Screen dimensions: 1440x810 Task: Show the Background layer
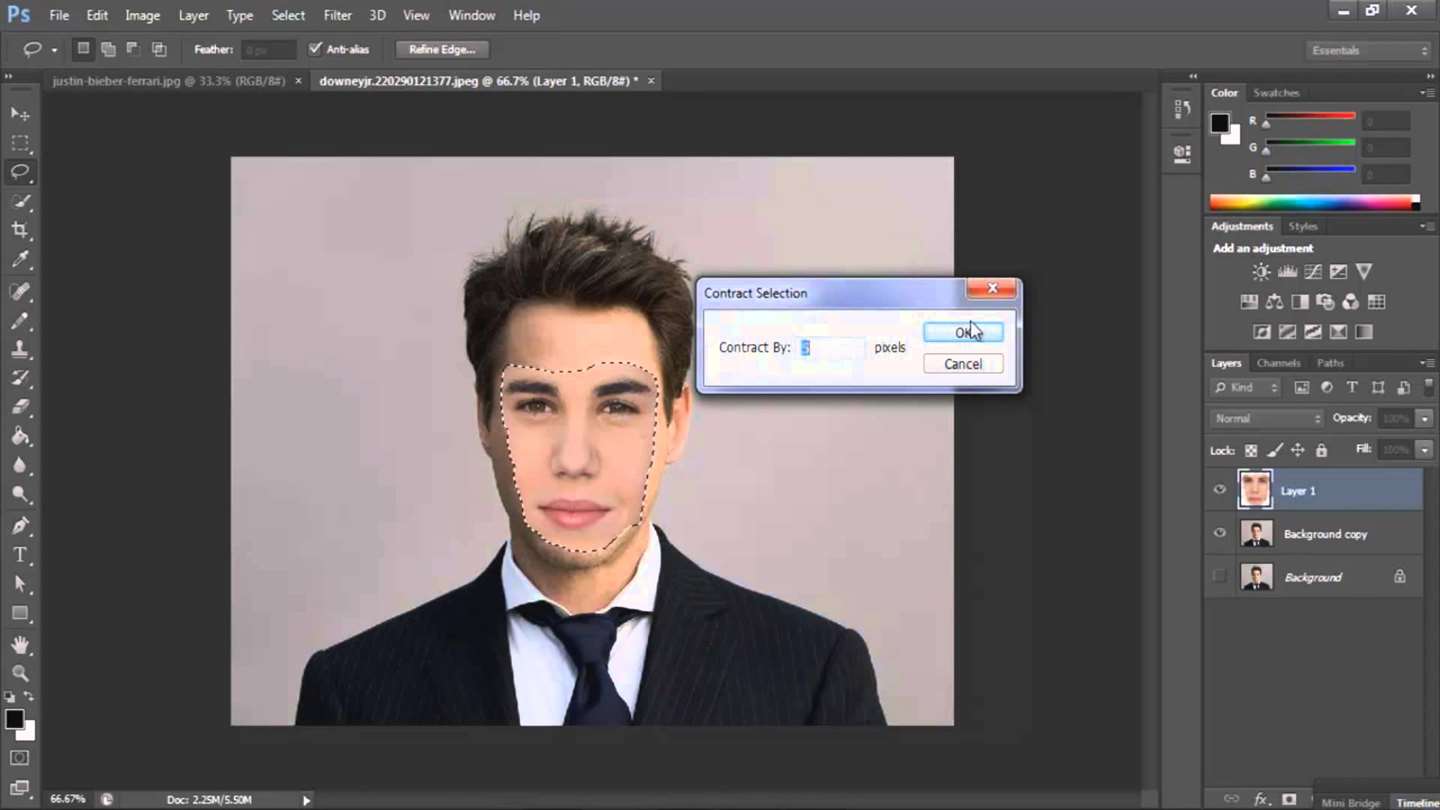point(1219,577)
